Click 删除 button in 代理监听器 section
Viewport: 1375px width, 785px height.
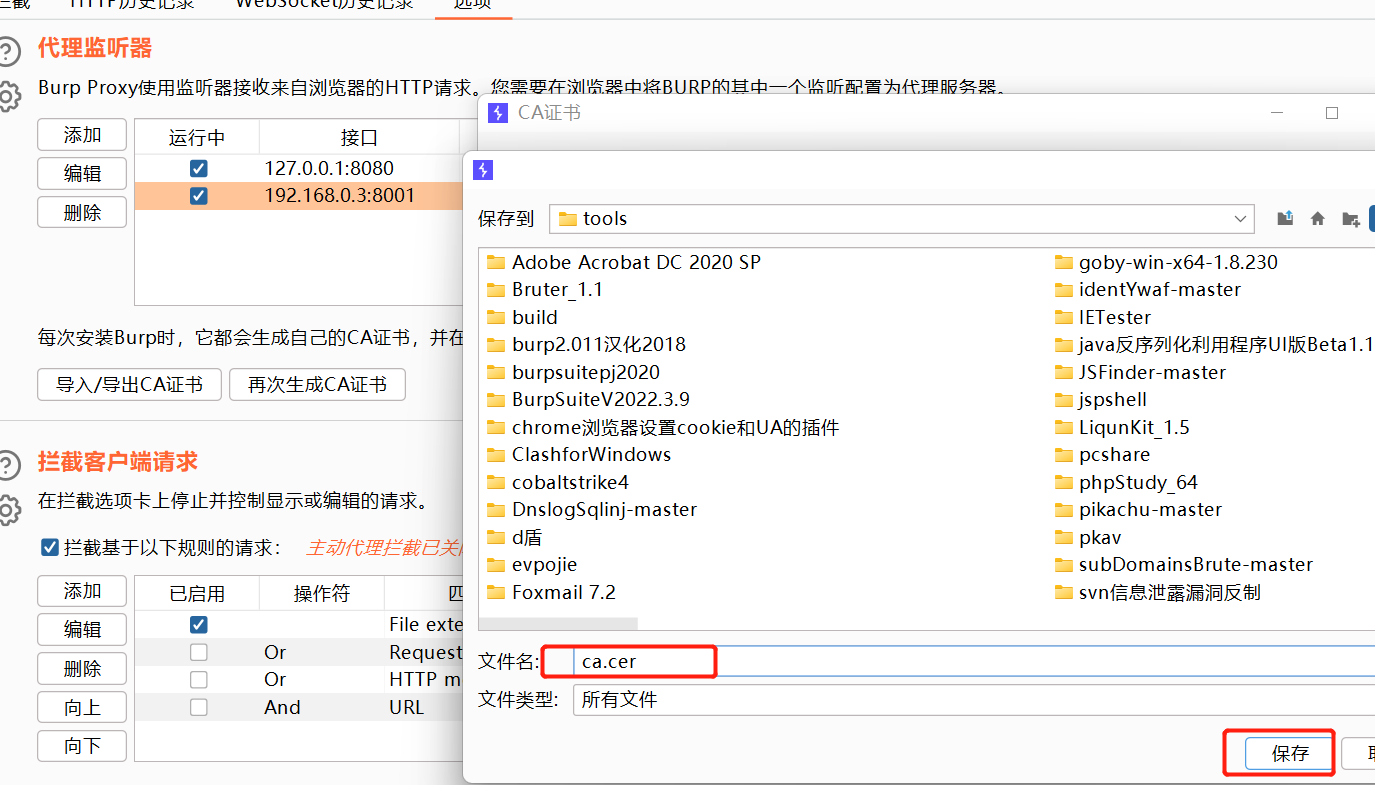coord(82,212)
